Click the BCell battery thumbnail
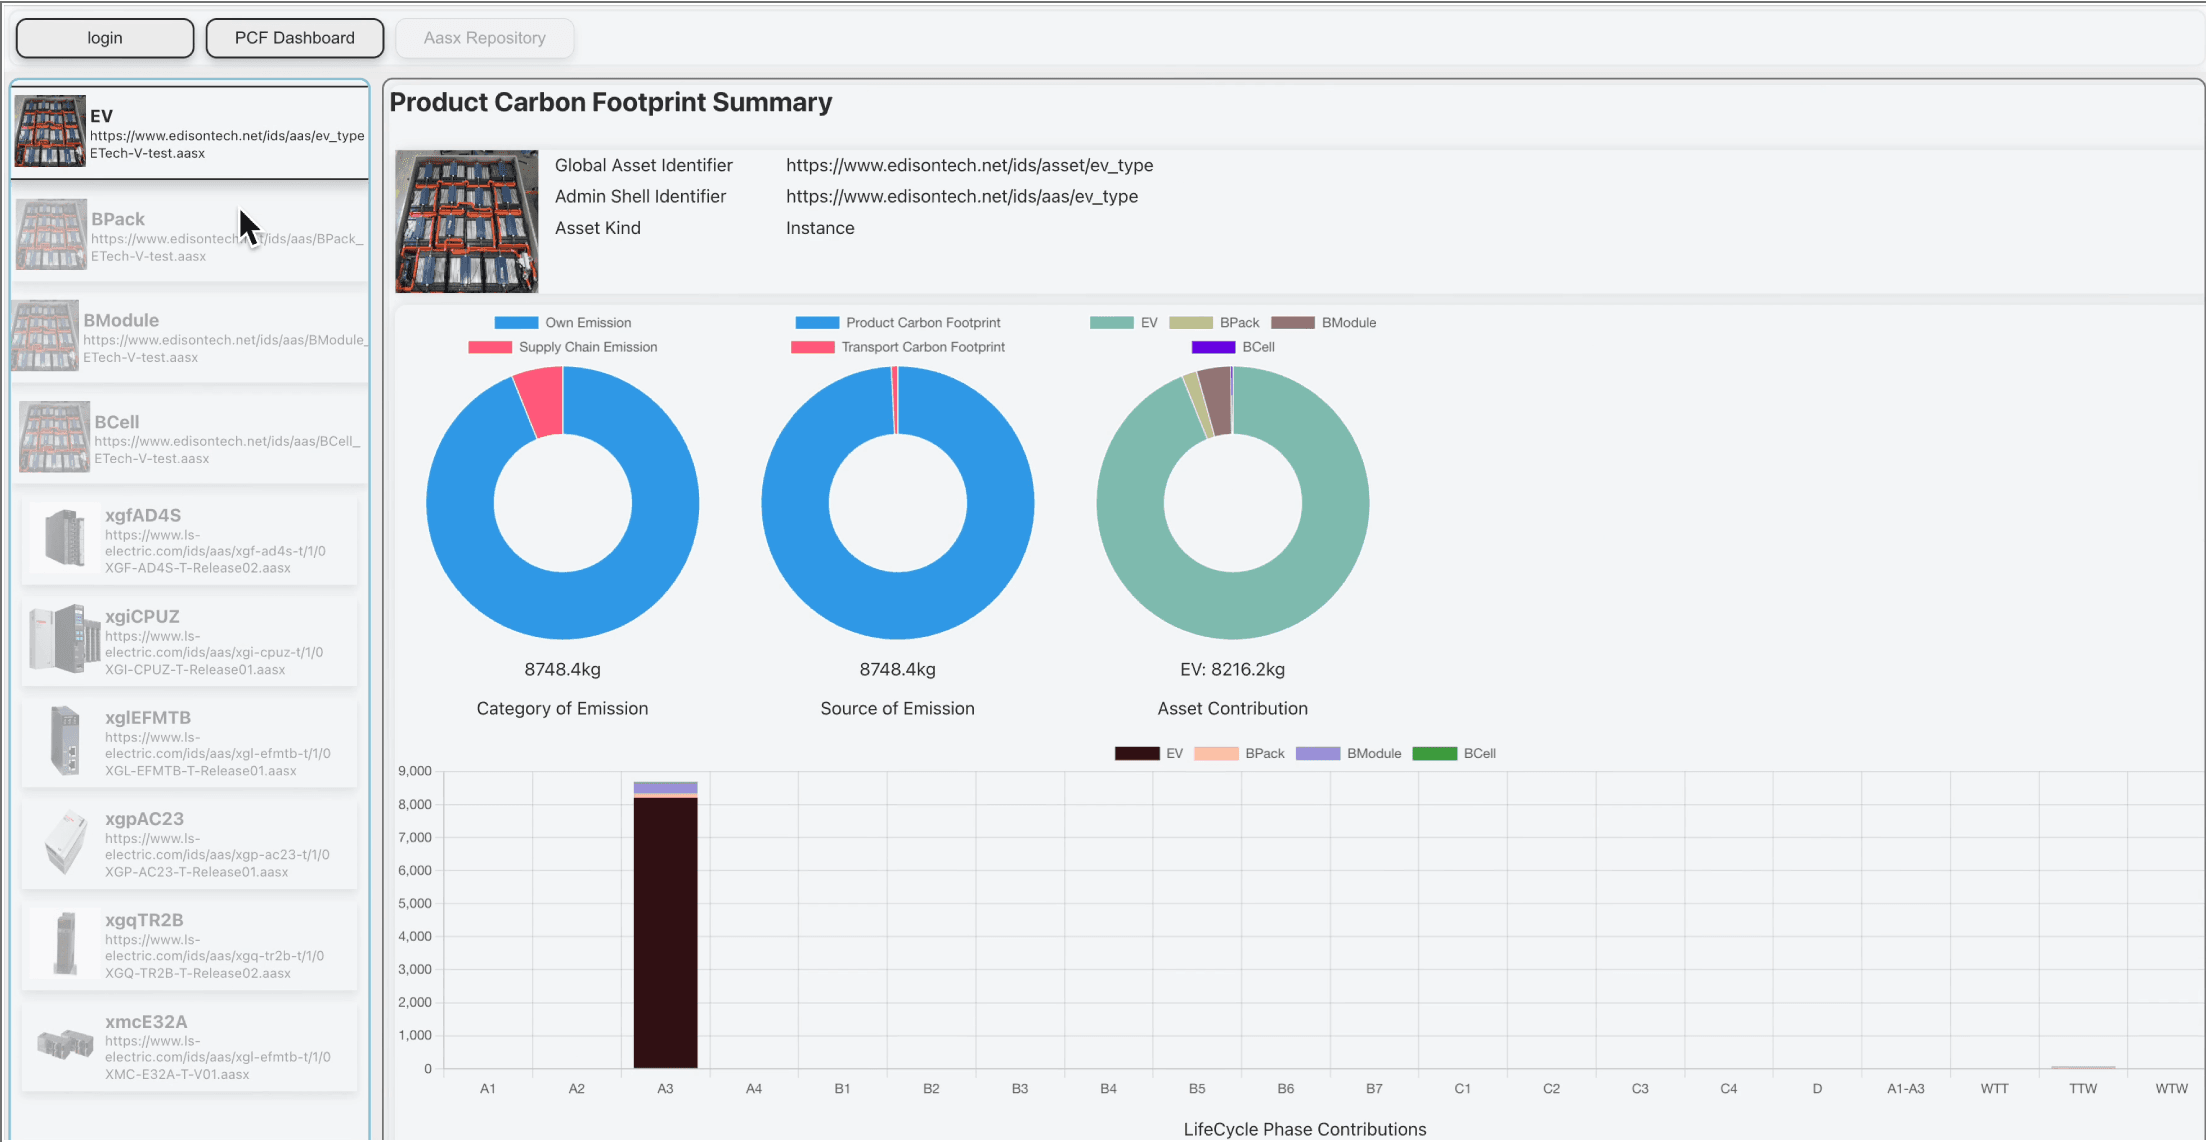 coord(54,437)
